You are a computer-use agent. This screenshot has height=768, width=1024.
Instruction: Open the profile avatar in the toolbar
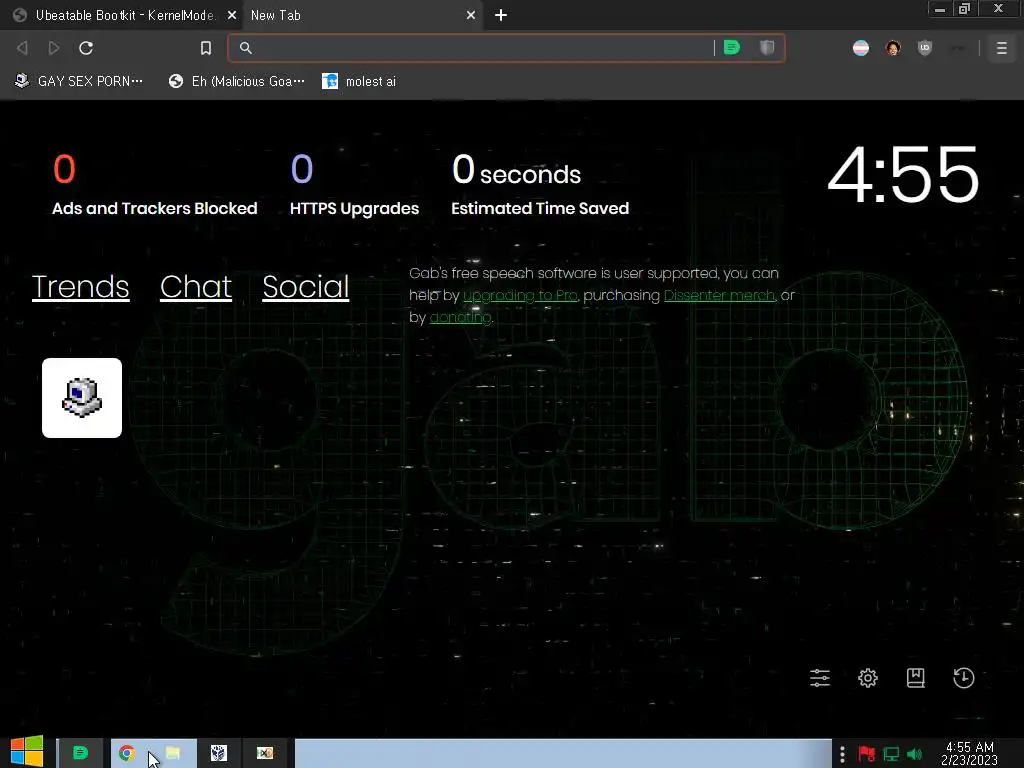coord(893,48)
